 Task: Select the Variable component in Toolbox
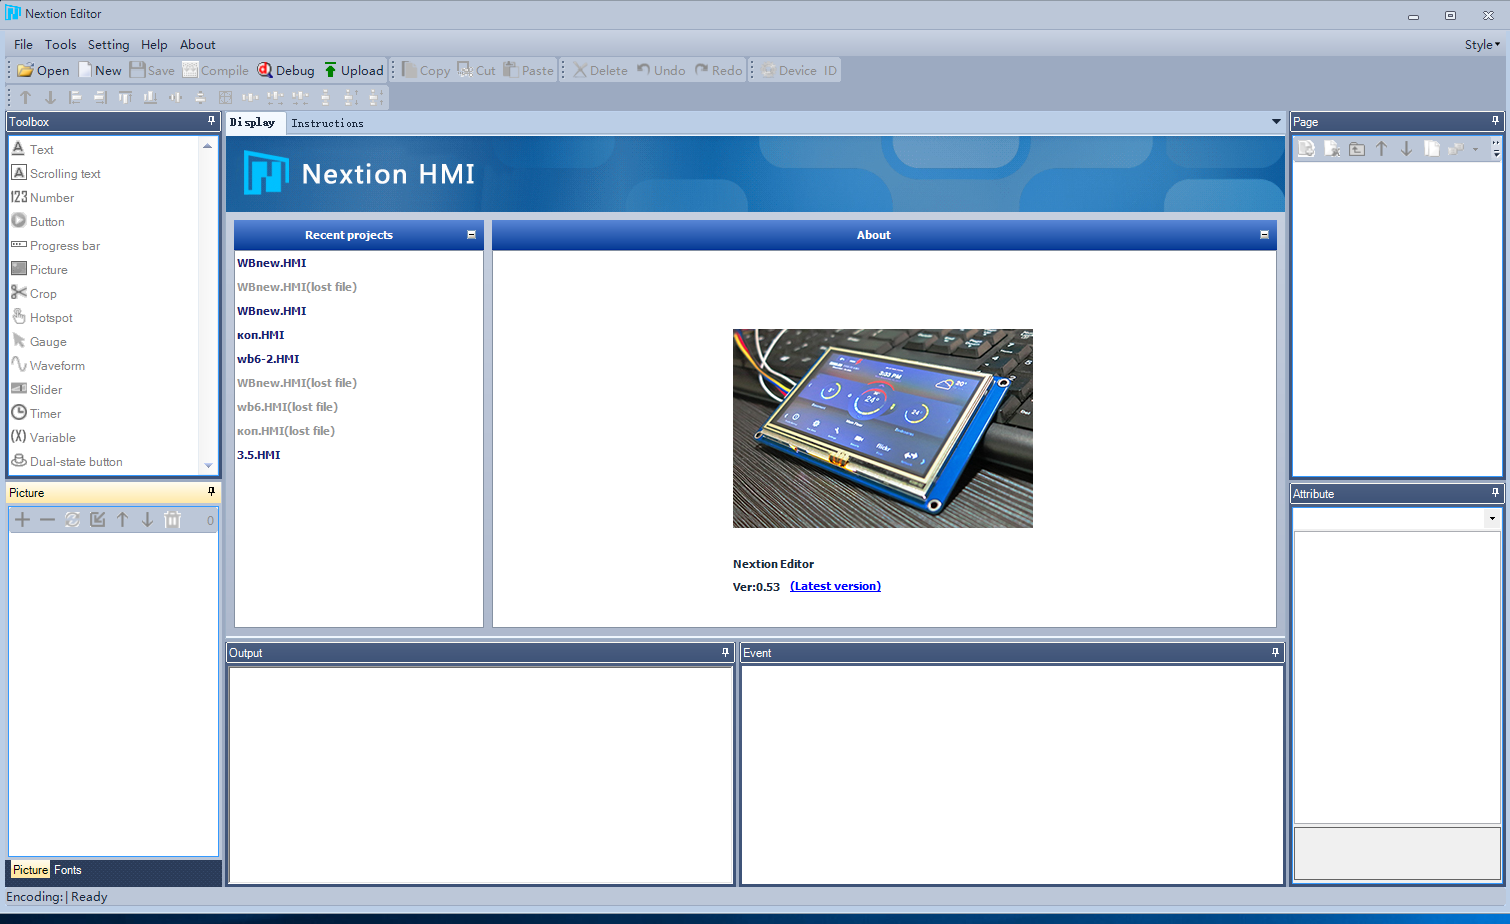(x=43, y=437)
